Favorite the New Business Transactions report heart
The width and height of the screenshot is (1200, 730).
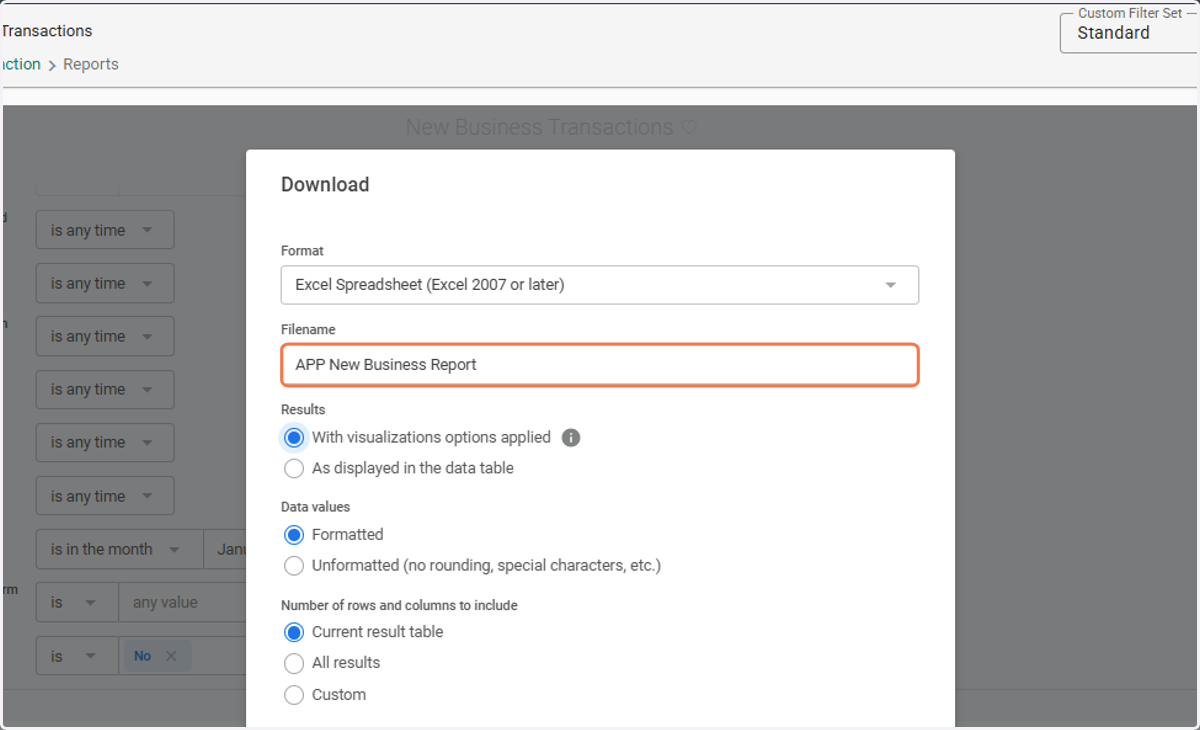tap(688, 128)
